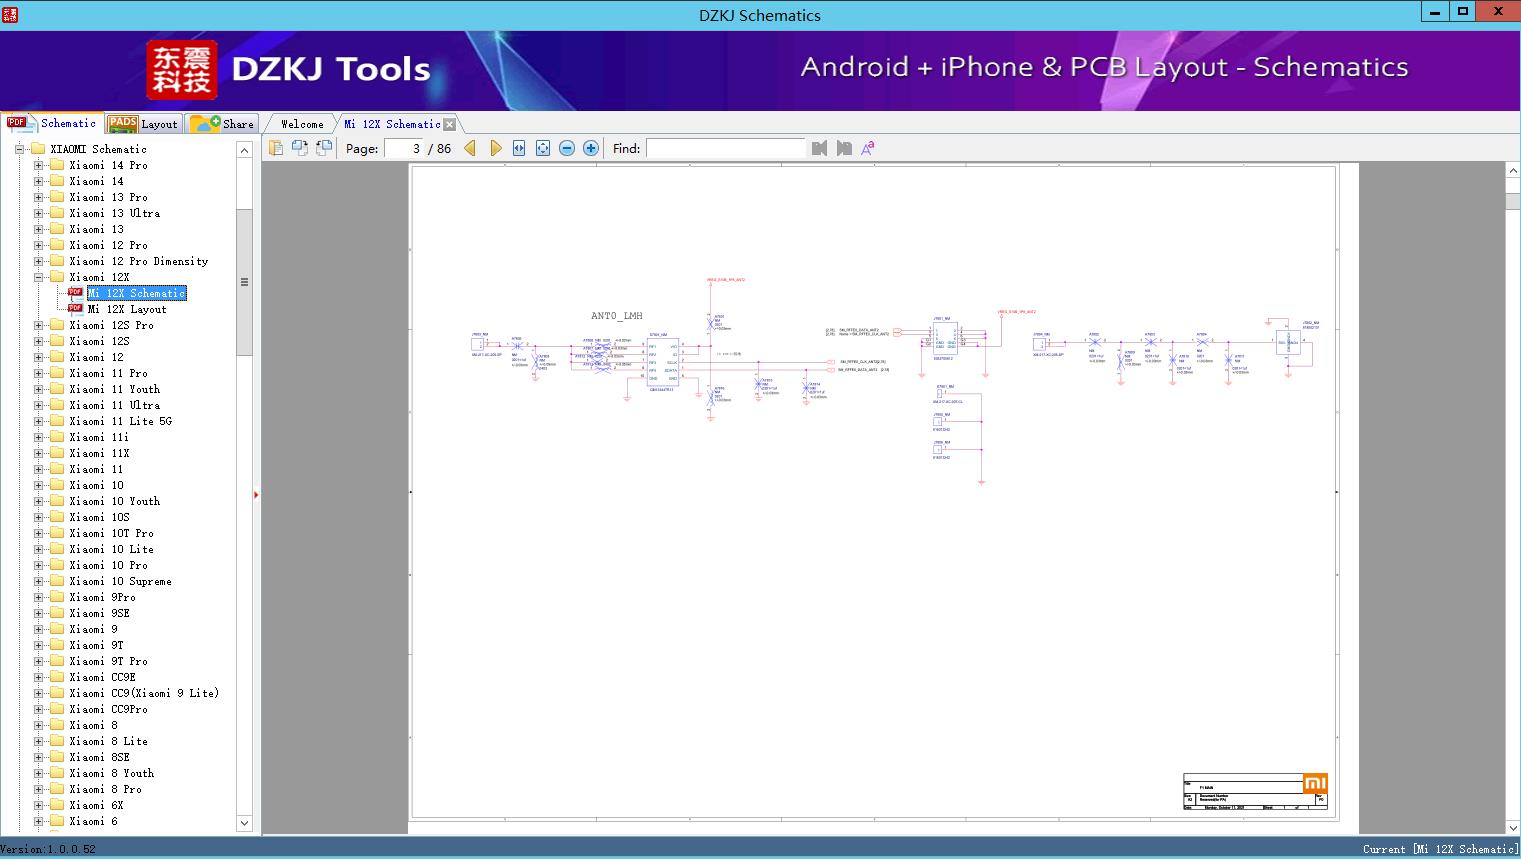The image size is (1521, 859).
Task: Click the DZKJ red logo in banner
Action: click(182, 70)
